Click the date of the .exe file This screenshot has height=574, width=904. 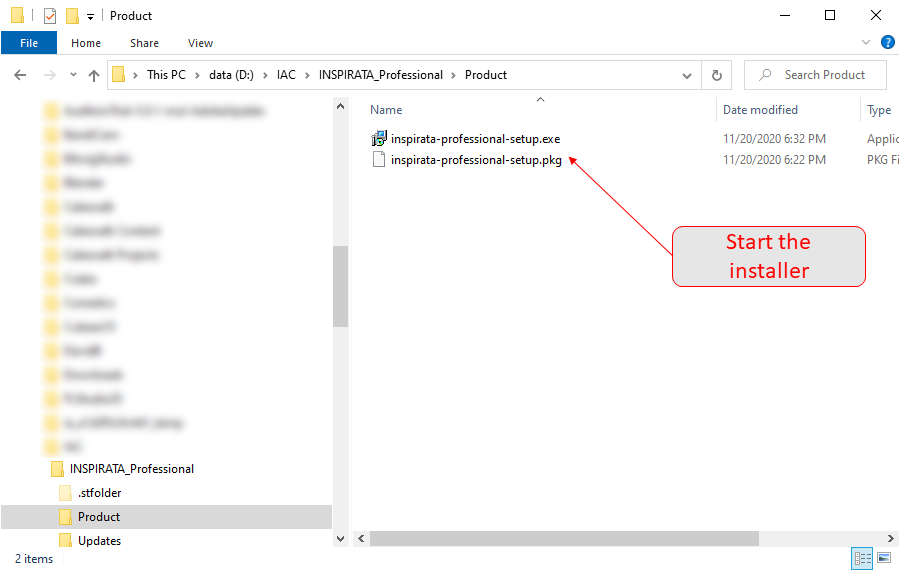point(774,139)
